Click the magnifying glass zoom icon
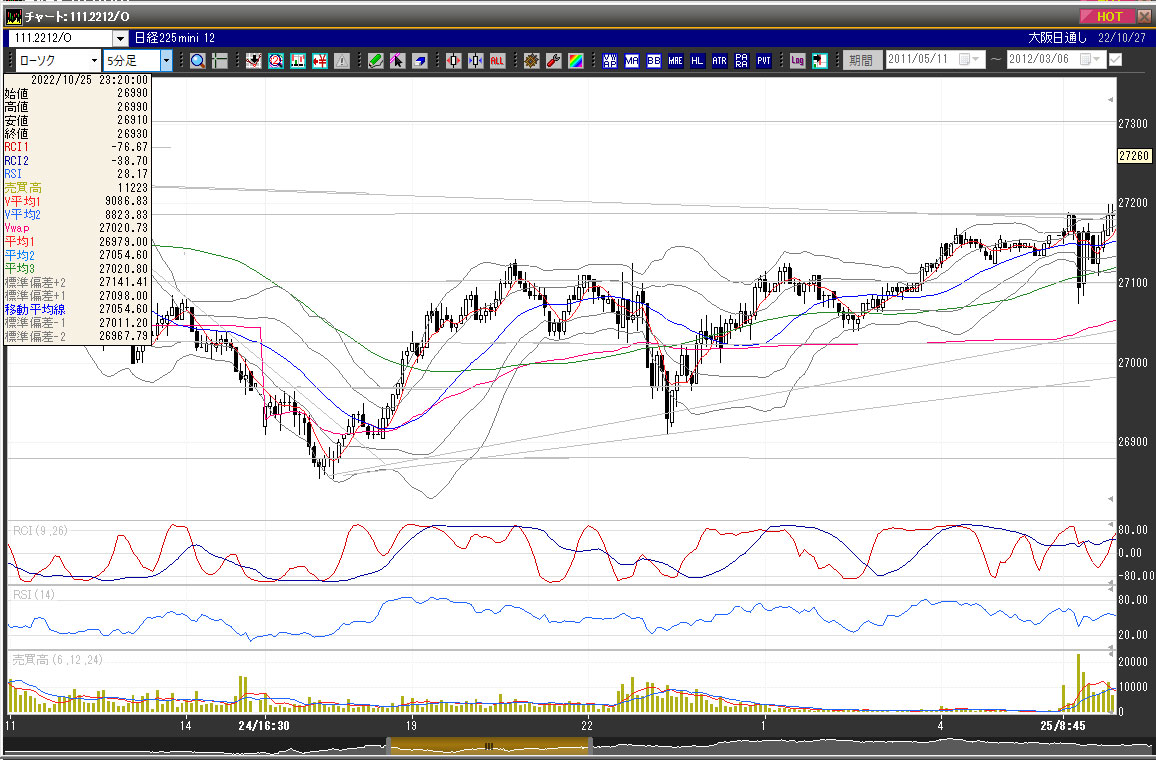Viewport: 1156px width, 760px height. [198, 60]
